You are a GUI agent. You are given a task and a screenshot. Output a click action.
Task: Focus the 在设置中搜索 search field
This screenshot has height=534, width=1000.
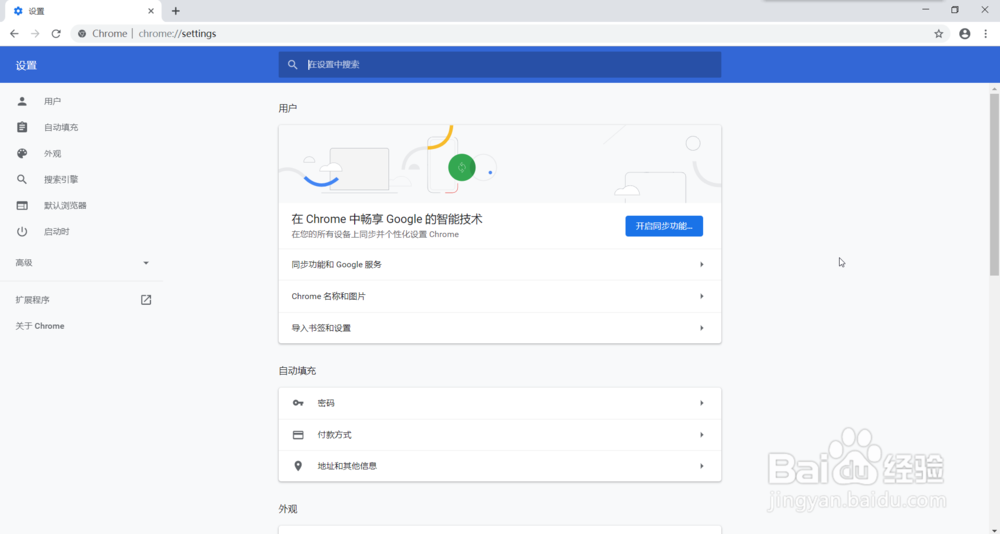click(x=499, y=64)
